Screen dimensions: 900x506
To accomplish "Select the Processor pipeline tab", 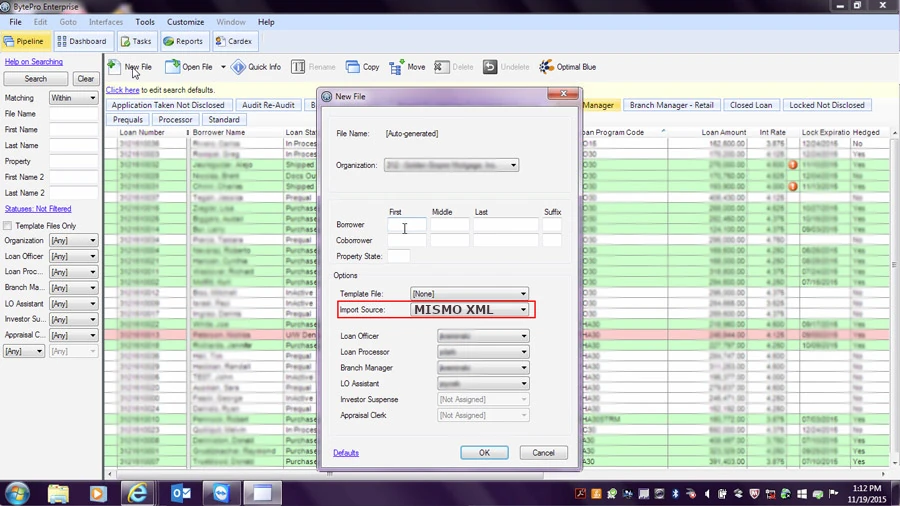I will (175, 119).
